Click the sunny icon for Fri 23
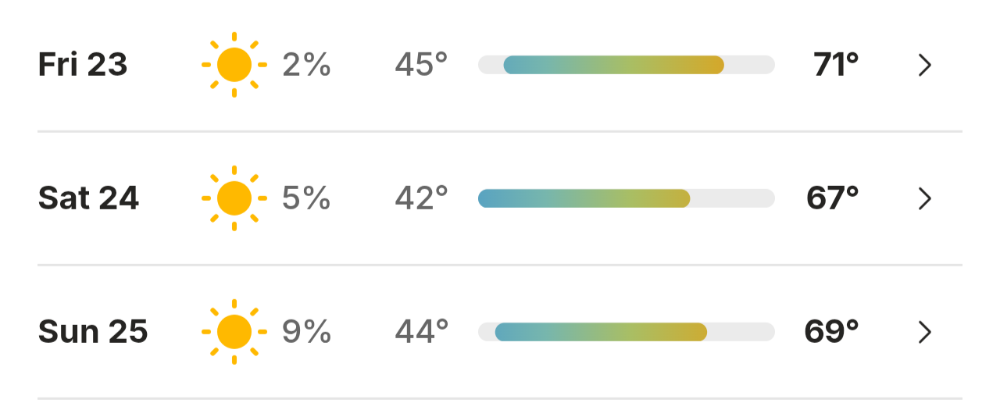Screen dimensions: 1000x403 pyautogui.click(x=234, y=65)
